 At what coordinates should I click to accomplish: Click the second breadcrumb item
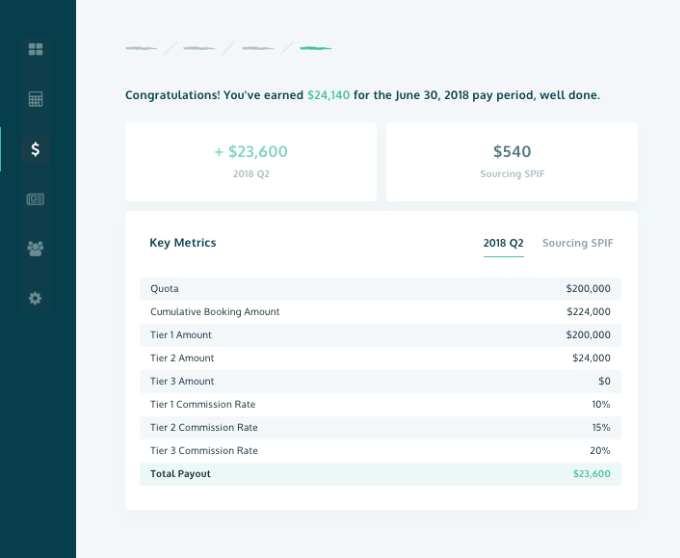coord(199,48)
